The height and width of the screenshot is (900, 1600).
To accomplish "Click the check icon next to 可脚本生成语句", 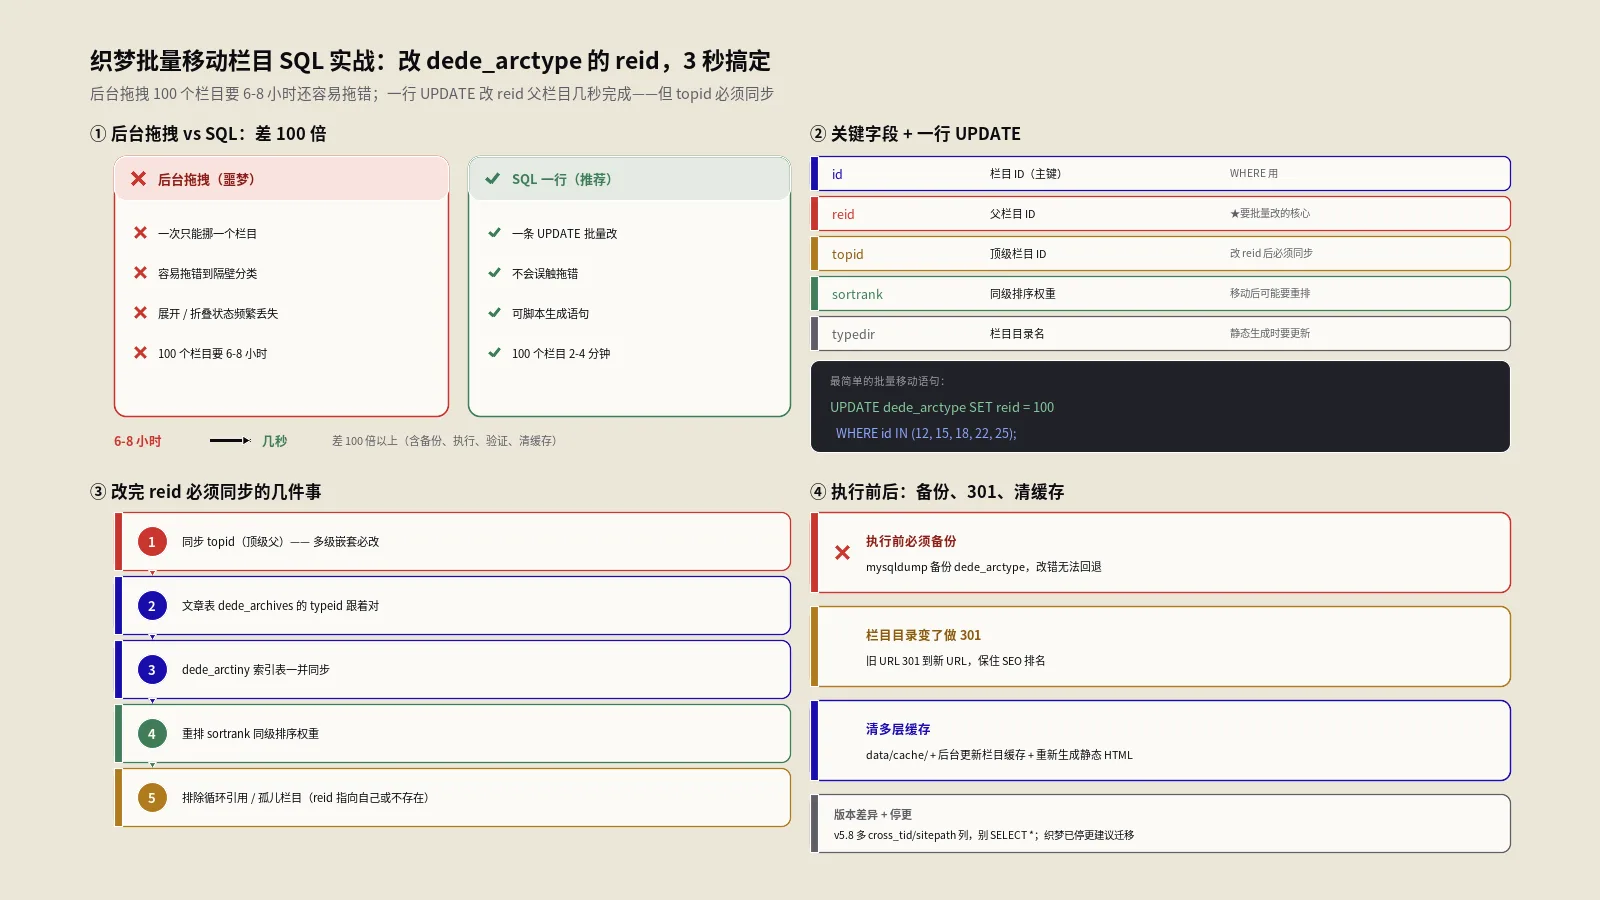I will click(494, 313).
